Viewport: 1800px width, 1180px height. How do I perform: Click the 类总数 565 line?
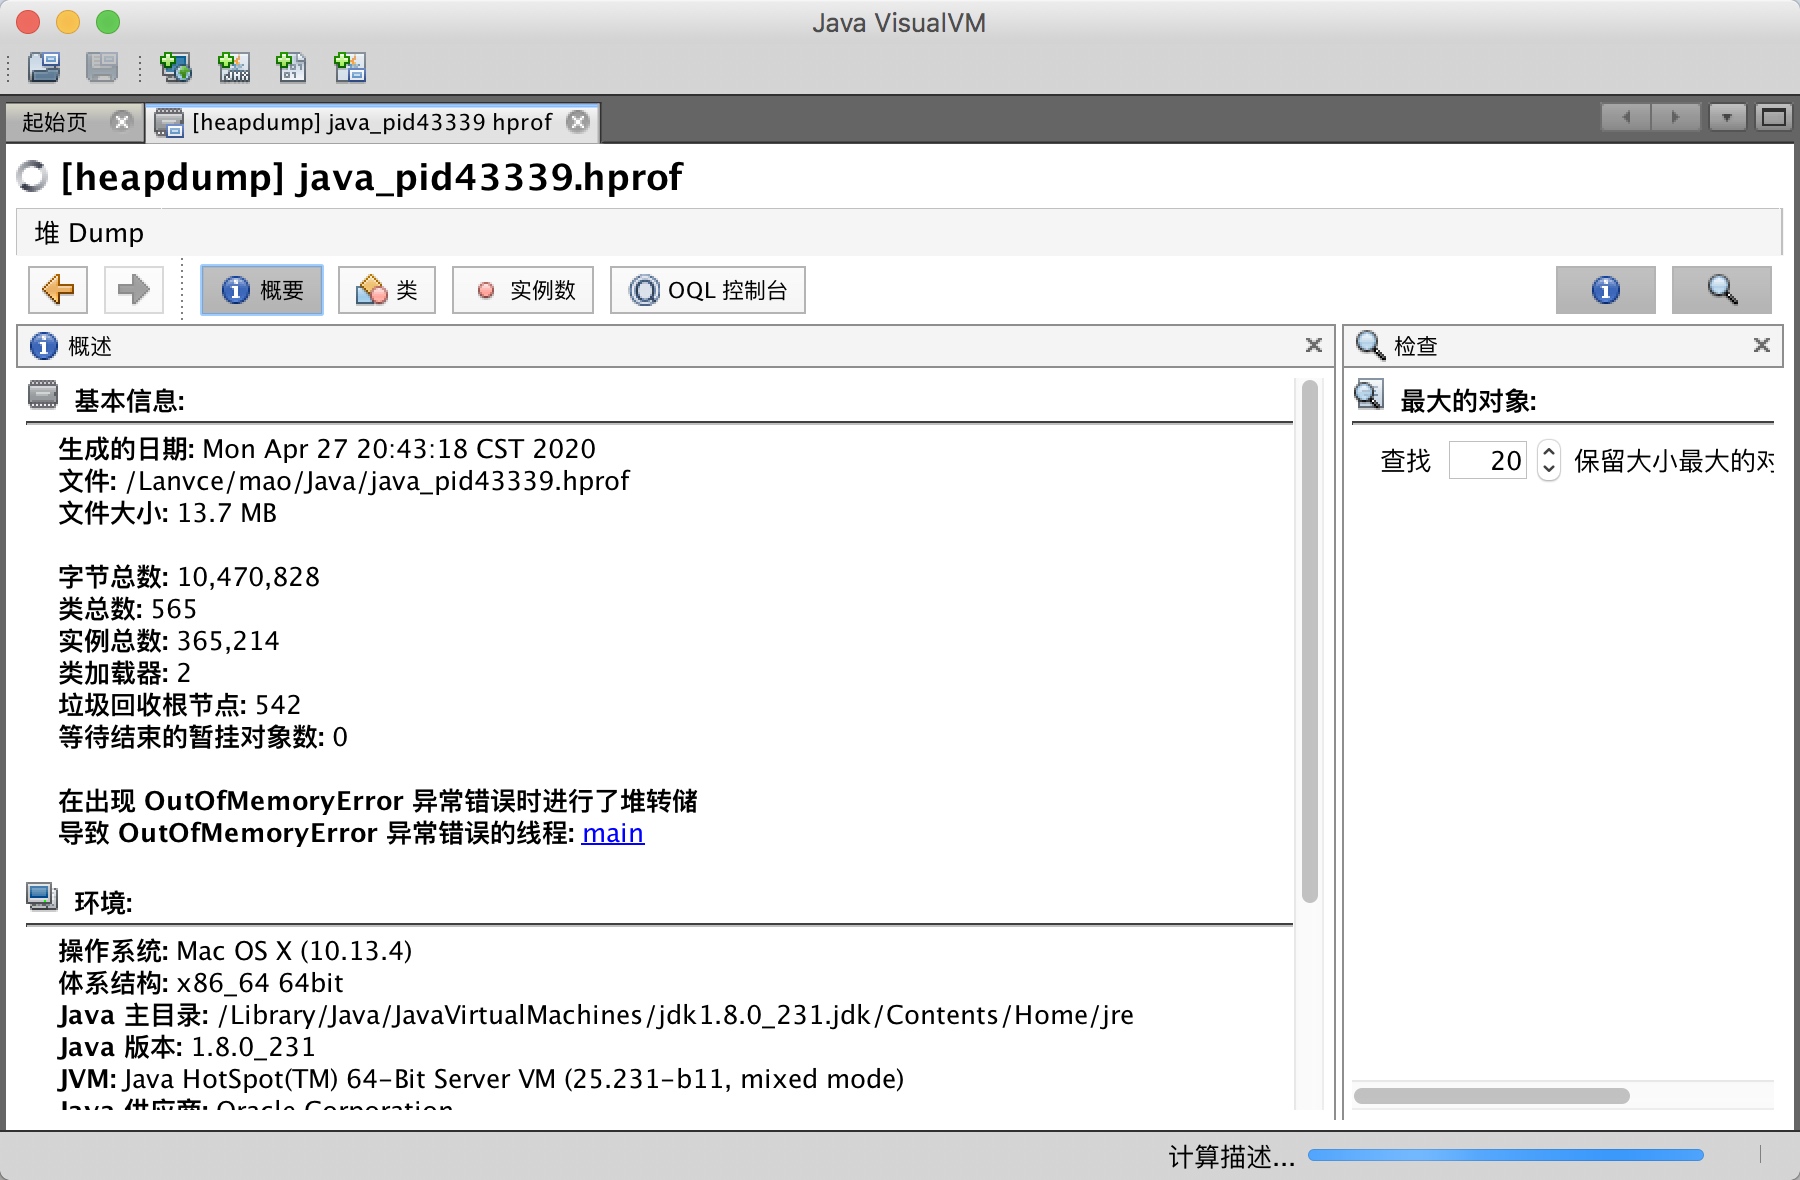(127, 609)
